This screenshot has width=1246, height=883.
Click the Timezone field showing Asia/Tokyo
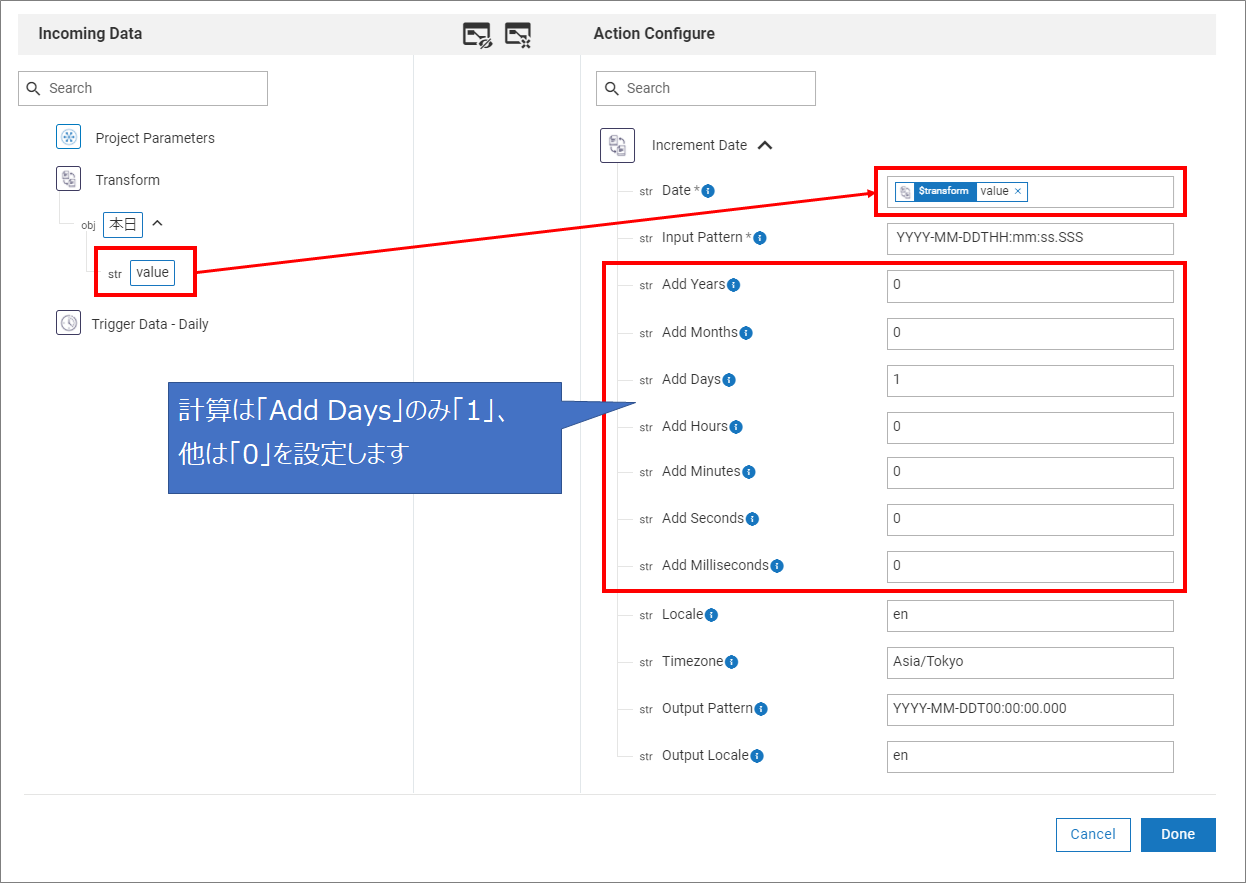point(1030,662)
